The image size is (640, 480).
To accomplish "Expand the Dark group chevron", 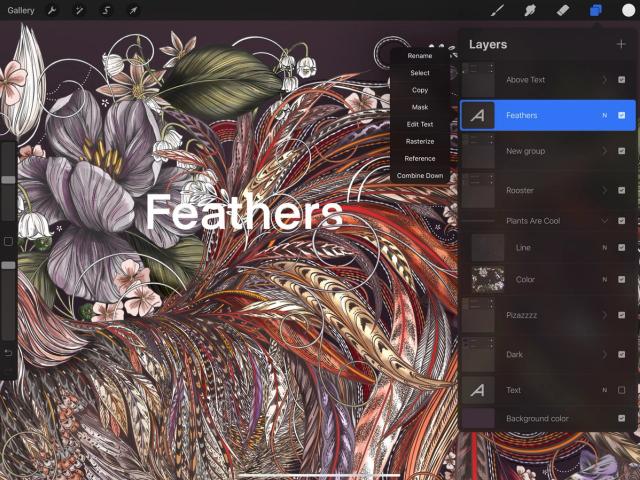I will (604, 354).
